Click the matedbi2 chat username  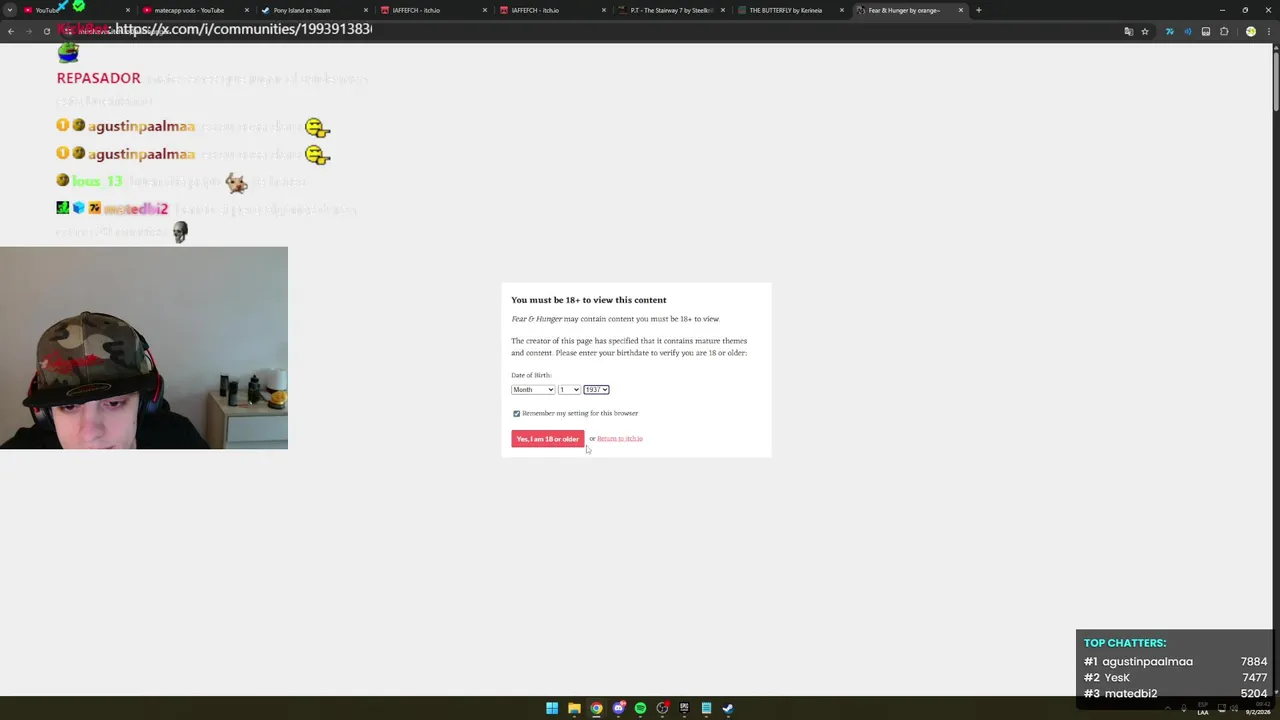click(x=136, y=209)
